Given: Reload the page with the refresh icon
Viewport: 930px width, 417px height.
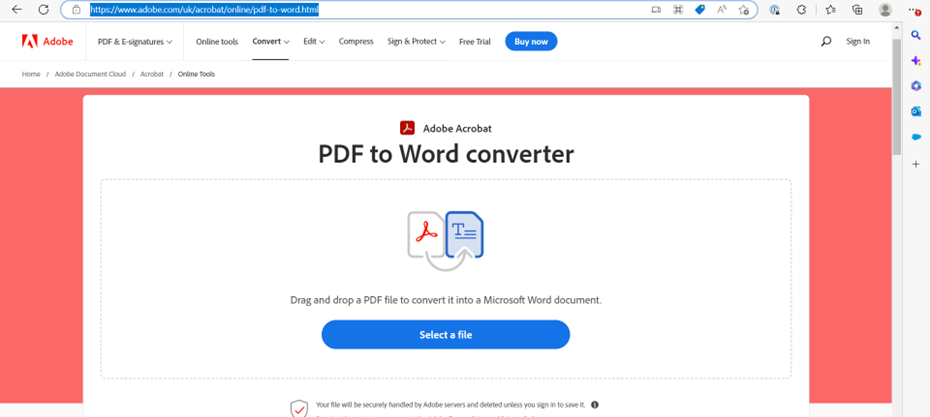Looking at the screenshot, I should pos(43,9).
